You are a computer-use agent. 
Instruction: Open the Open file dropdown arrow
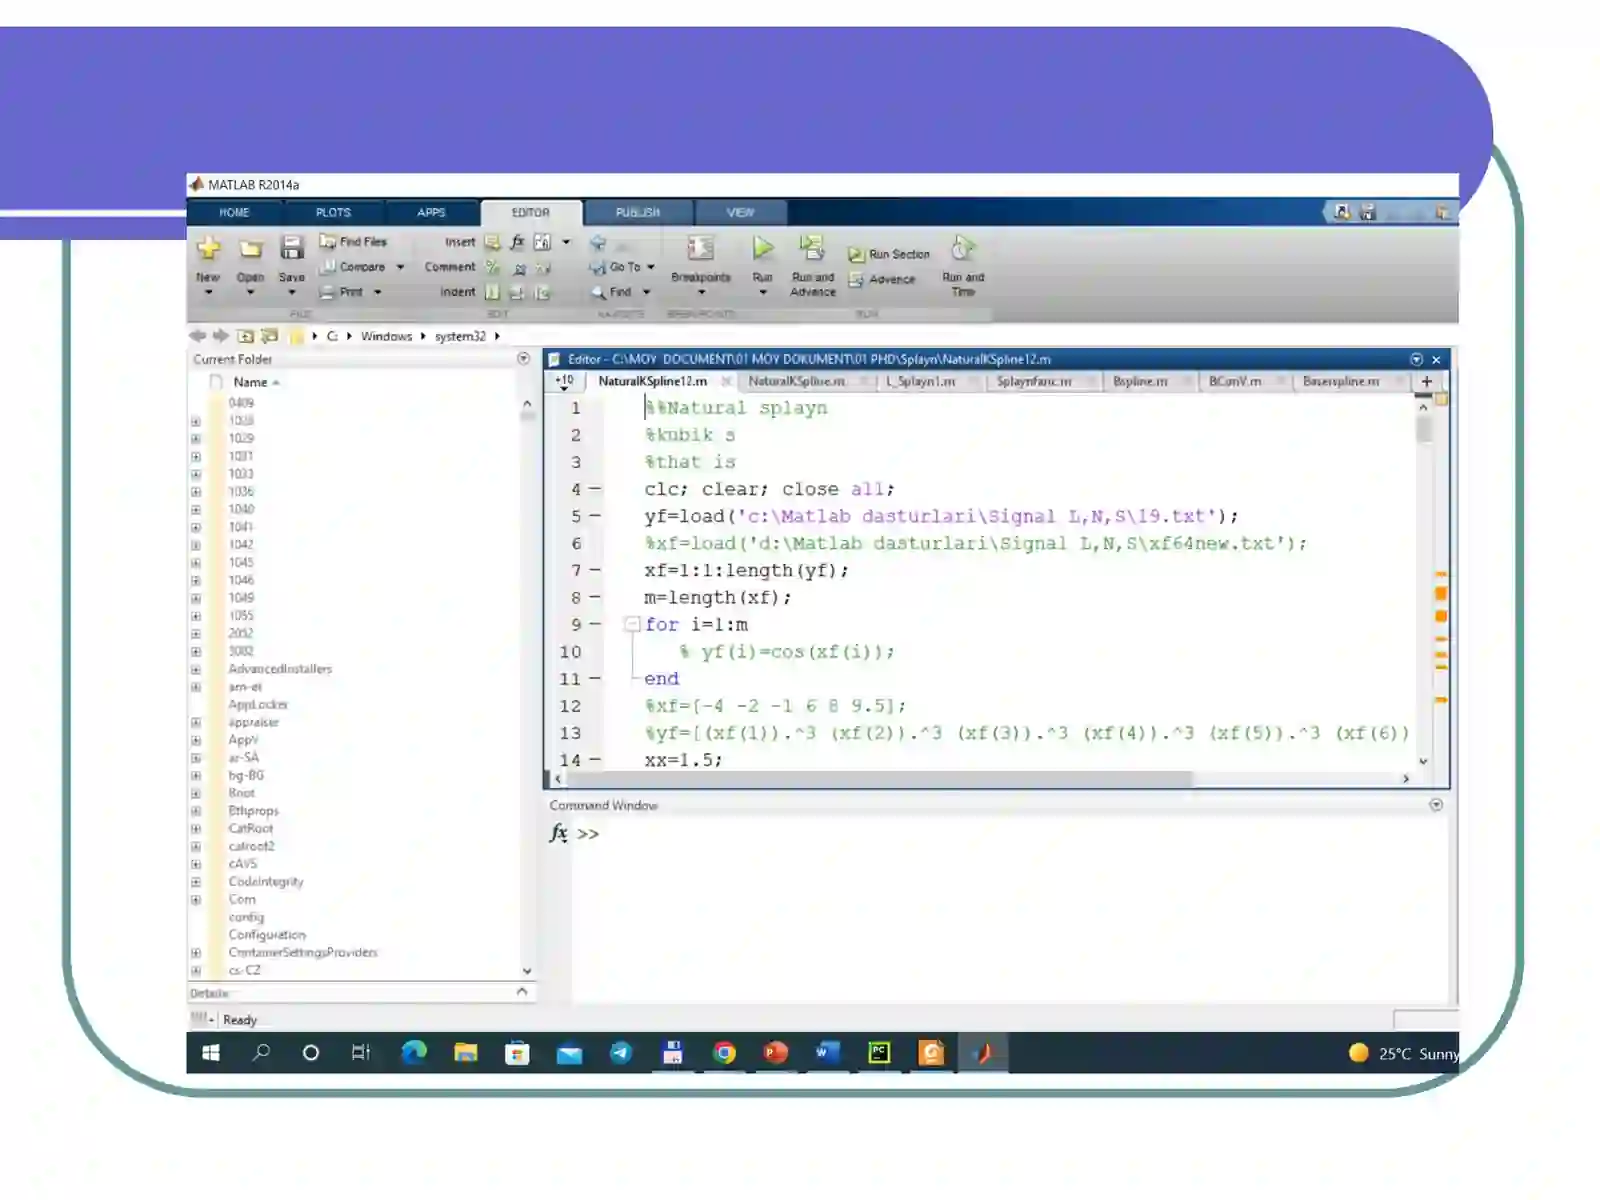[x=250, y=292]
